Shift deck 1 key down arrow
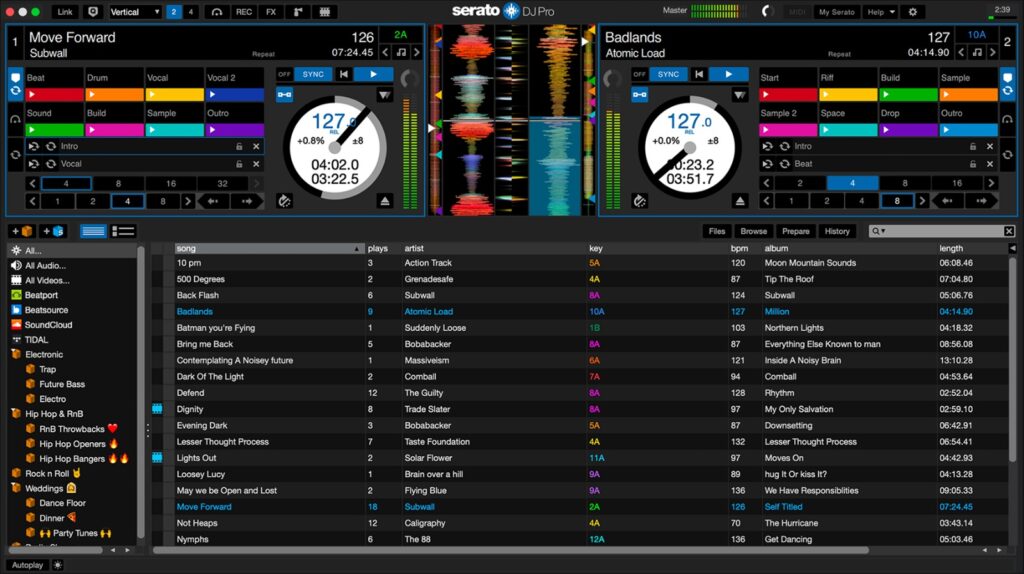The height and width of the screenshot is (574, 1024). pos(385,52)
